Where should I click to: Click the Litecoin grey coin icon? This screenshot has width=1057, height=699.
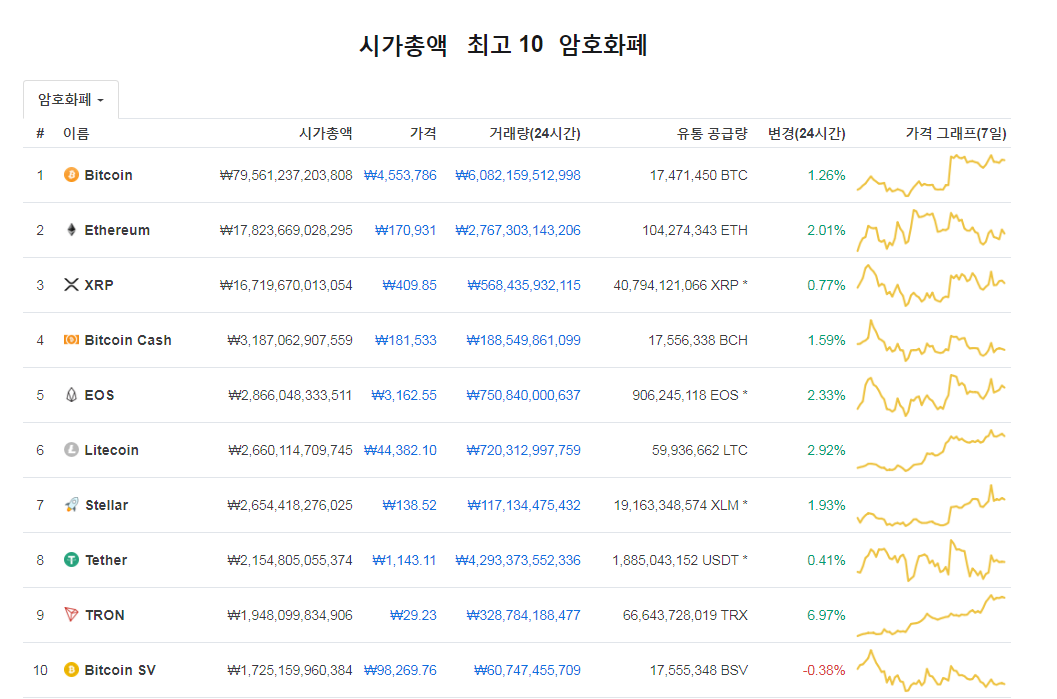[71, 450]
